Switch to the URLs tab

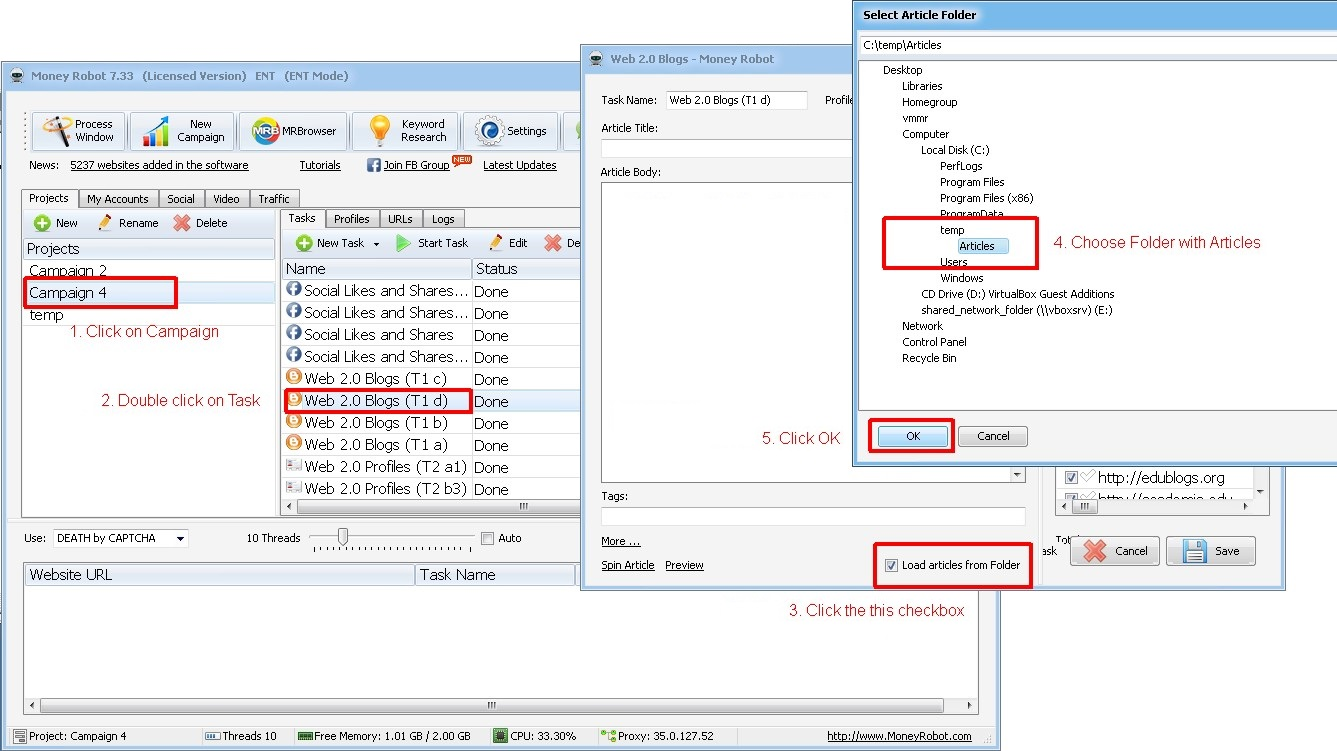400,219
